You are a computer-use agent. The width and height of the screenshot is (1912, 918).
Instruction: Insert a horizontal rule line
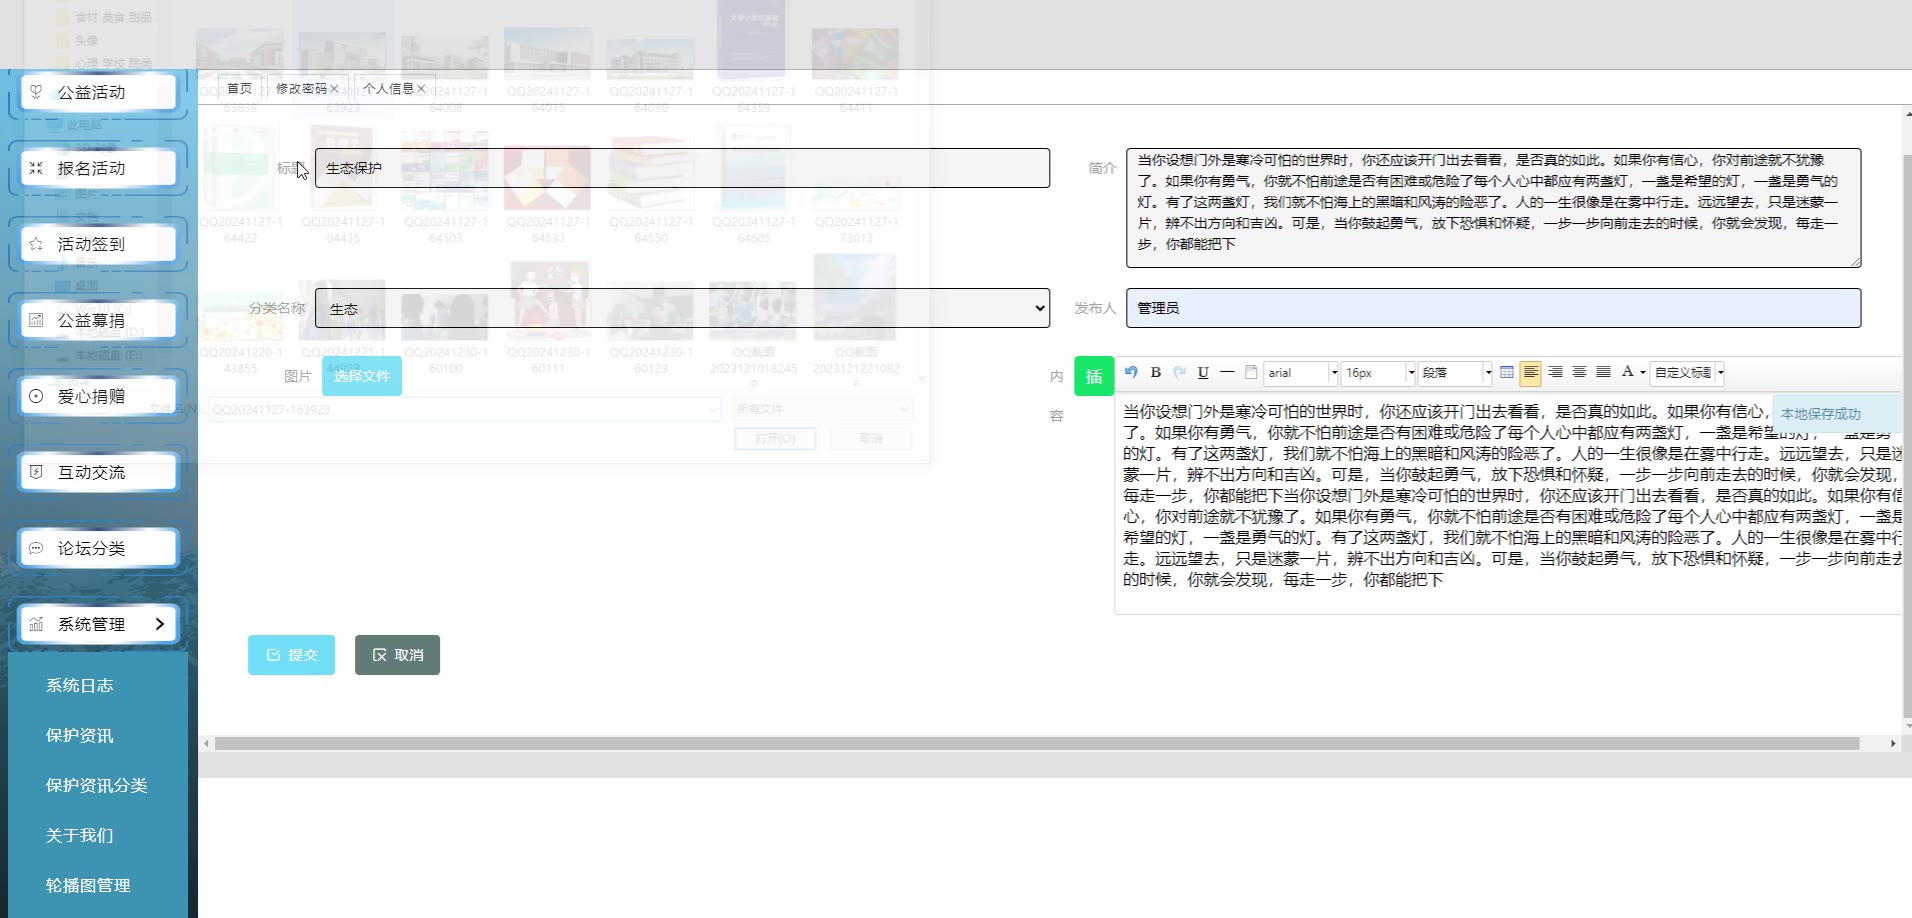point(1227,372)
